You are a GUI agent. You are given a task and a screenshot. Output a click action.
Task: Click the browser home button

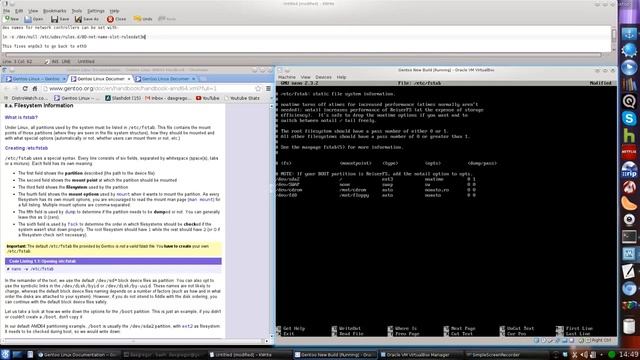click(35, 88)
